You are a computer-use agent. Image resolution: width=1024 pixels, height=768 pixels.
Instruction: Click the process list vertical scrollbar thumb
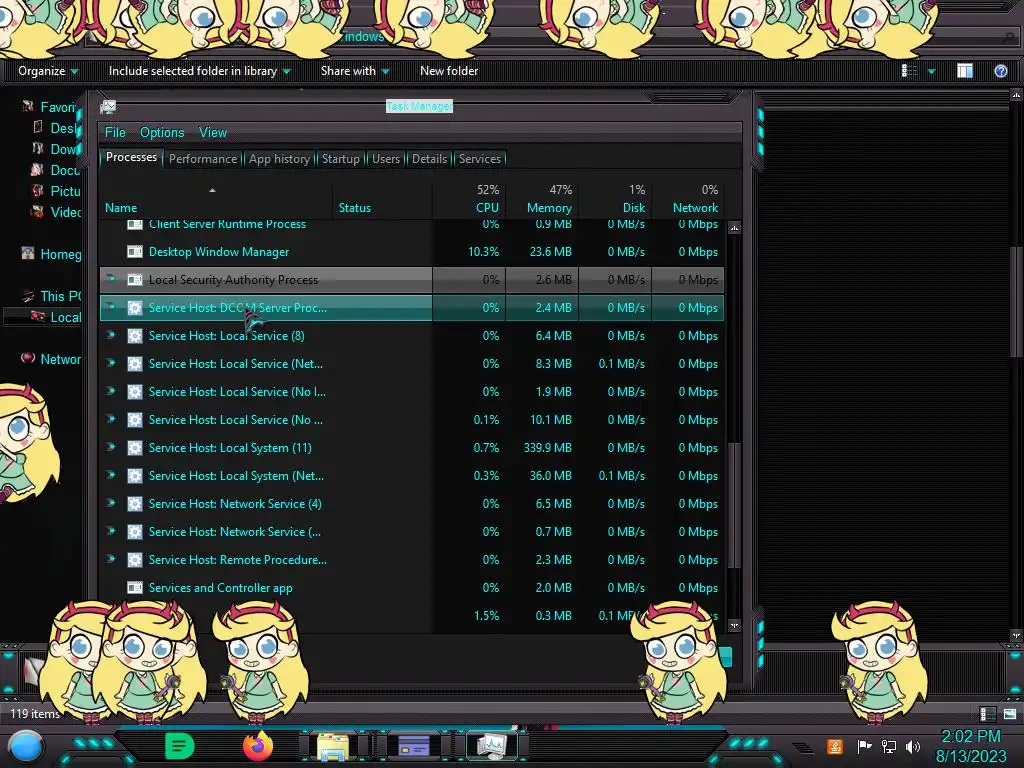click(x=735, y=504)
